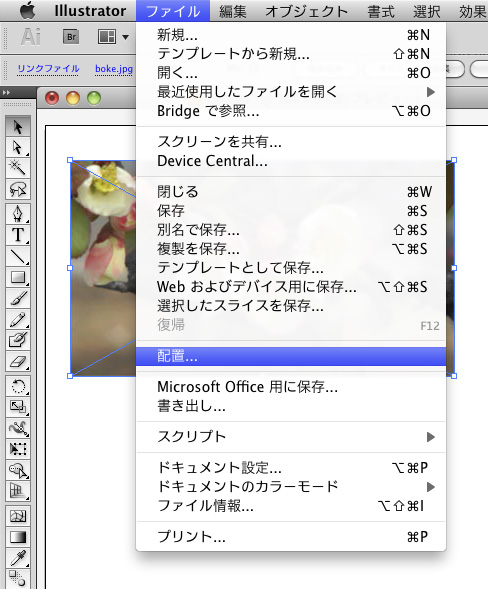Click the boke.jpg link

[114, 69]
